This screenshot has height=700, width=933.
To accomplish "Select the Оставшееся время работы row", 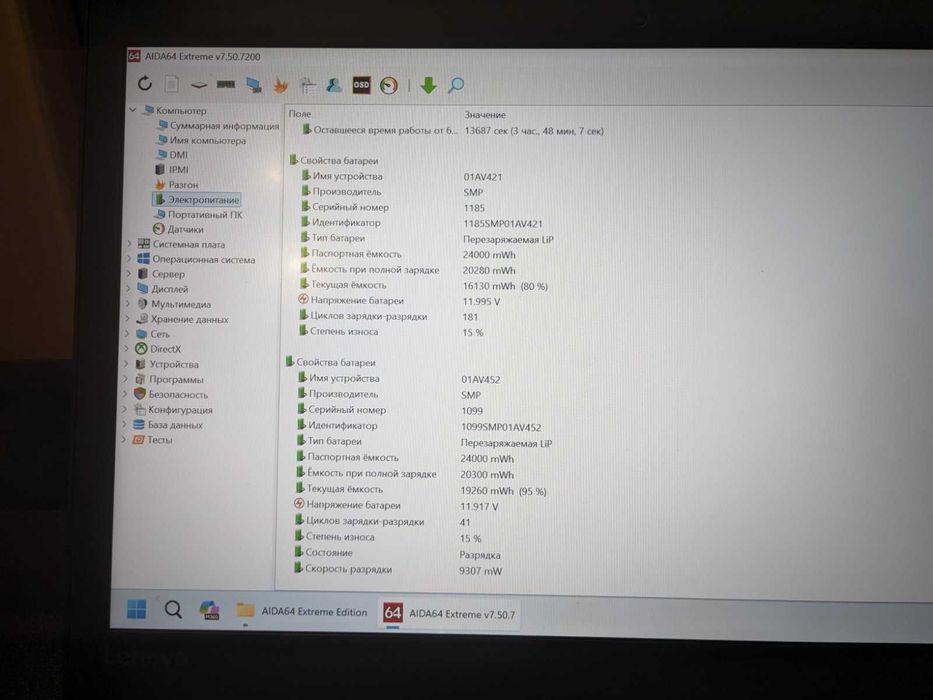I will (x=452, y=130).
